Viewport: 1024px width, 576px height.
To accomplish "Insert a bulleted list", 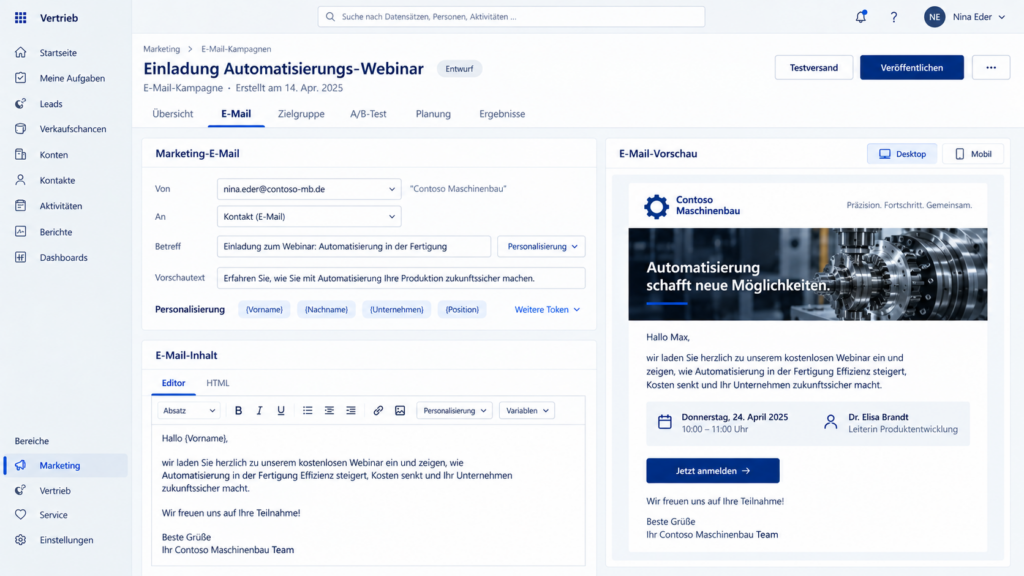I will tap(308, 411).
